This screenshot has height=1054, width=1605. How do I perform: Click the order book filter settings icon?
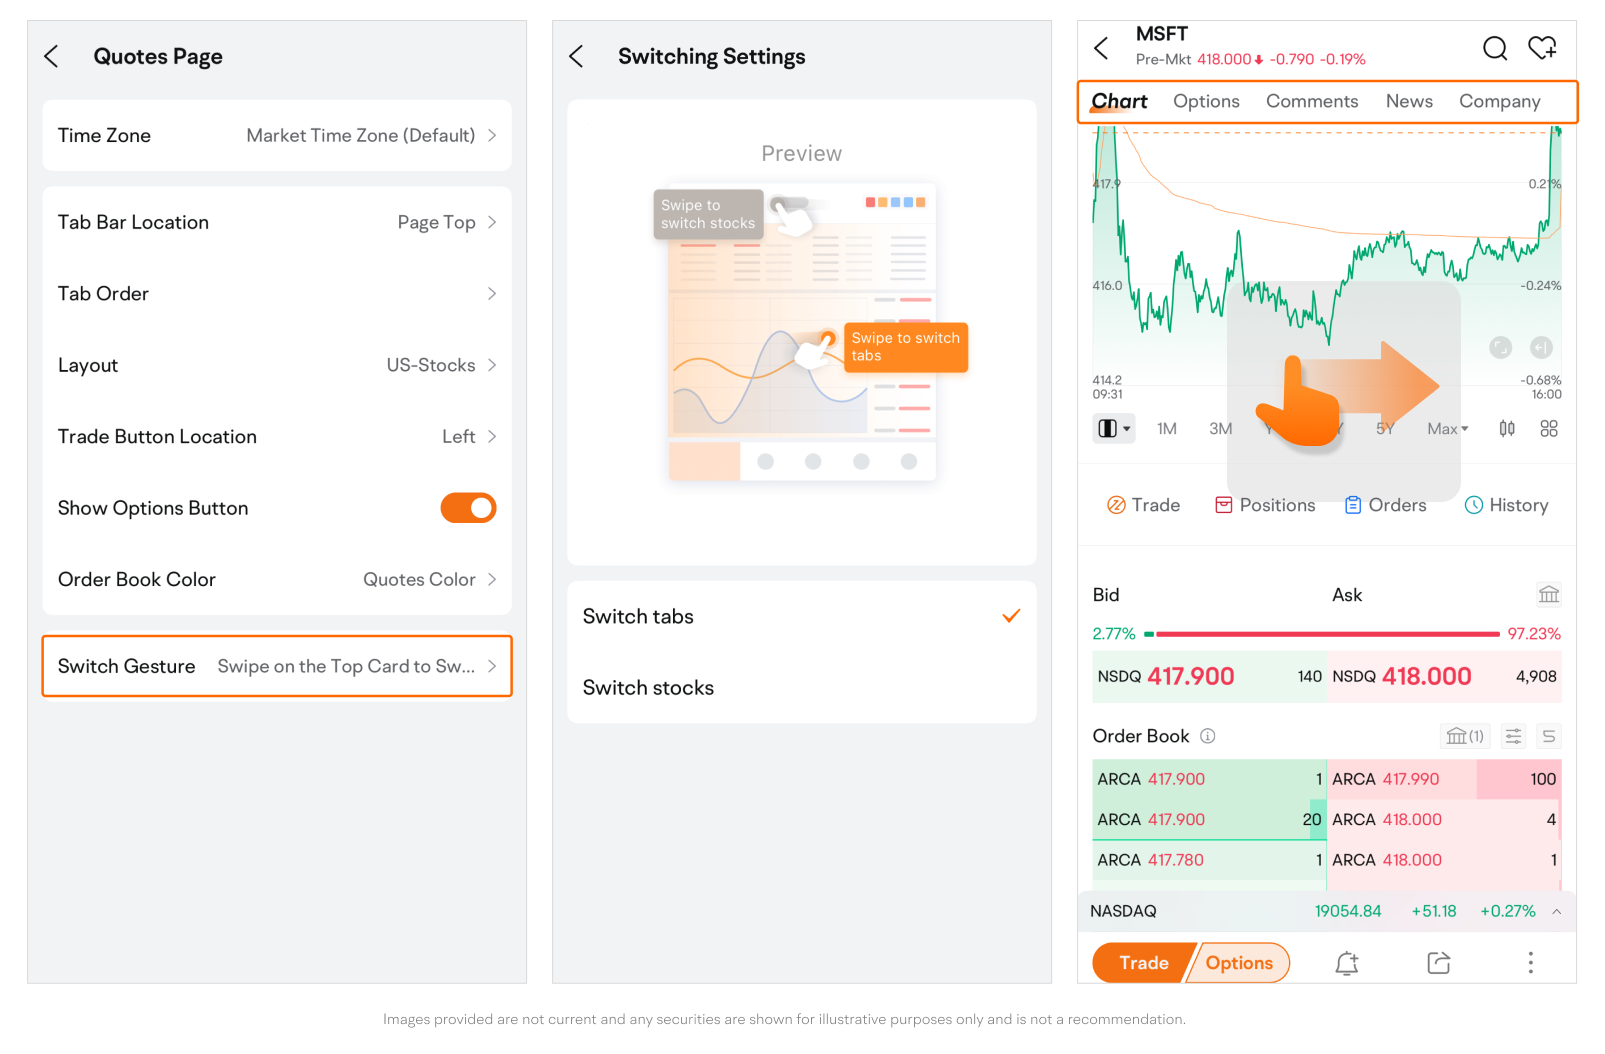click(1513, 737)
